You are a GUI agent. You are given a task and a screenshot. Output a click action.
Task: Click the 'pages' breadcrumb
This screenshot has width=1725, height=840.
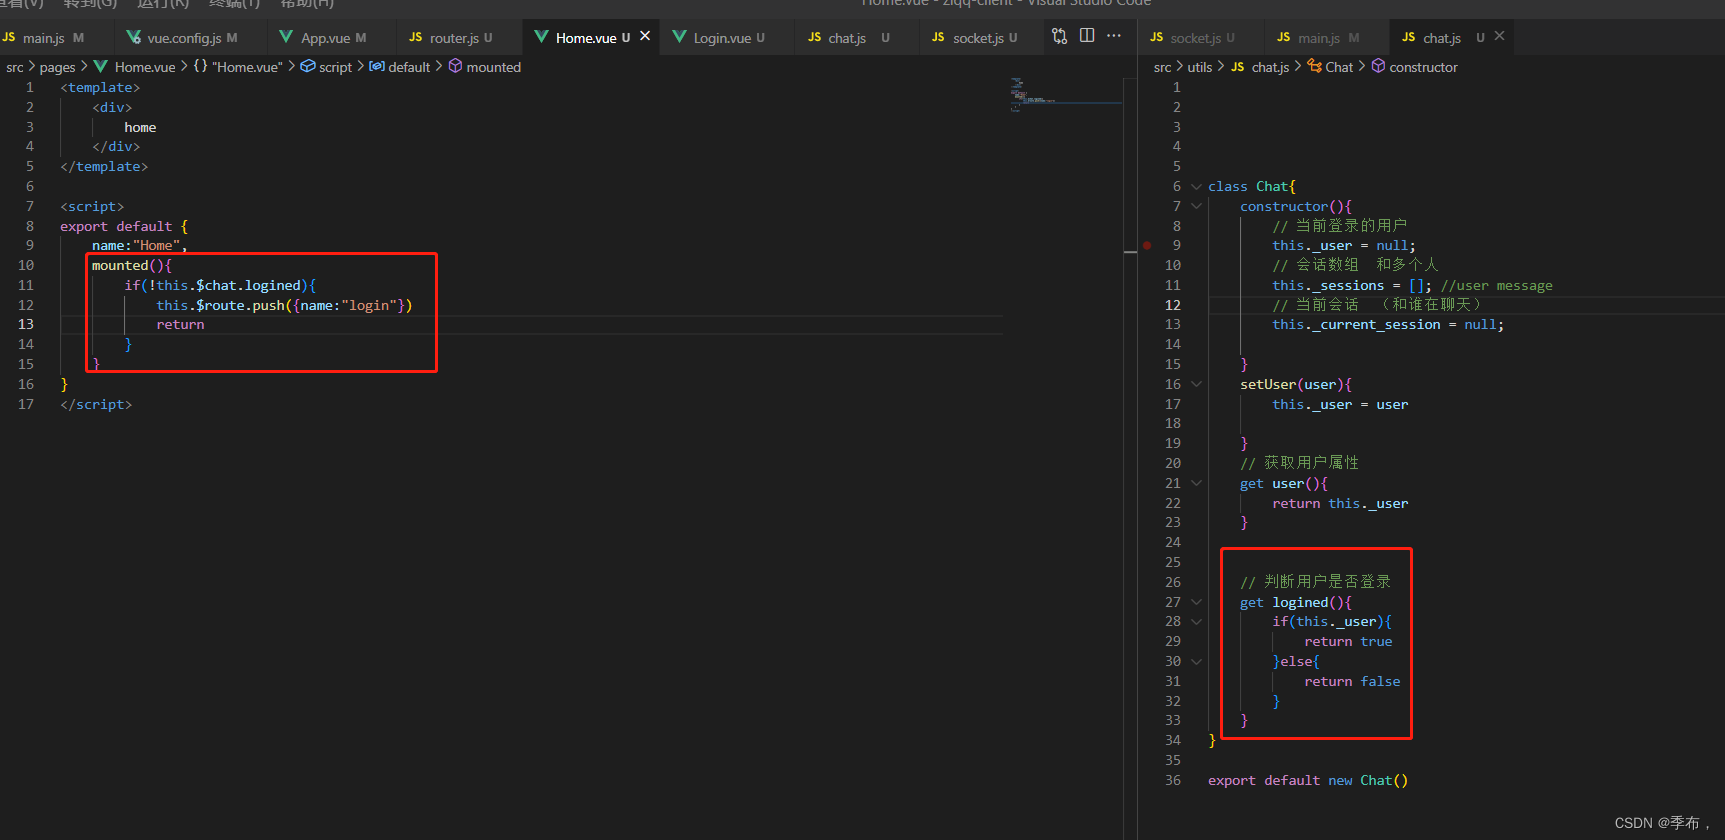[x=57, y=67]
